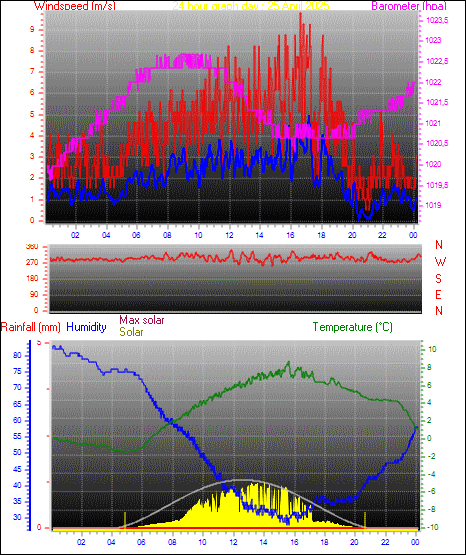Click hour label 16 under the humidity chart

coord(294,542)
